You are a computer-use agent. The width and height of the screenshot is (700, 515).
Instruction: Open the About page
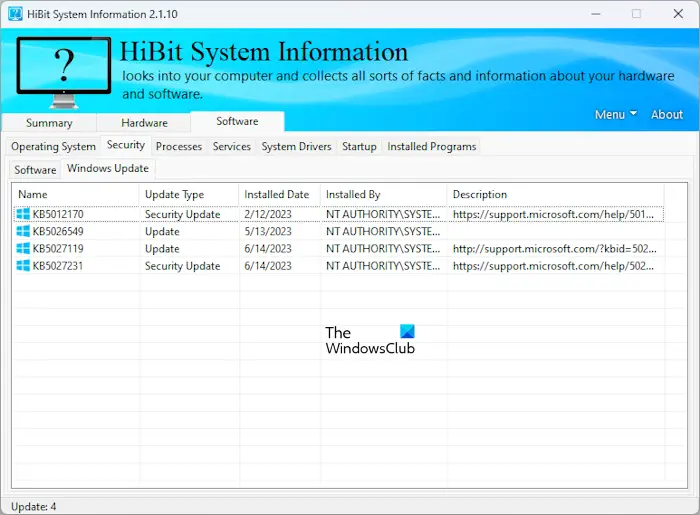click(667, 114)
